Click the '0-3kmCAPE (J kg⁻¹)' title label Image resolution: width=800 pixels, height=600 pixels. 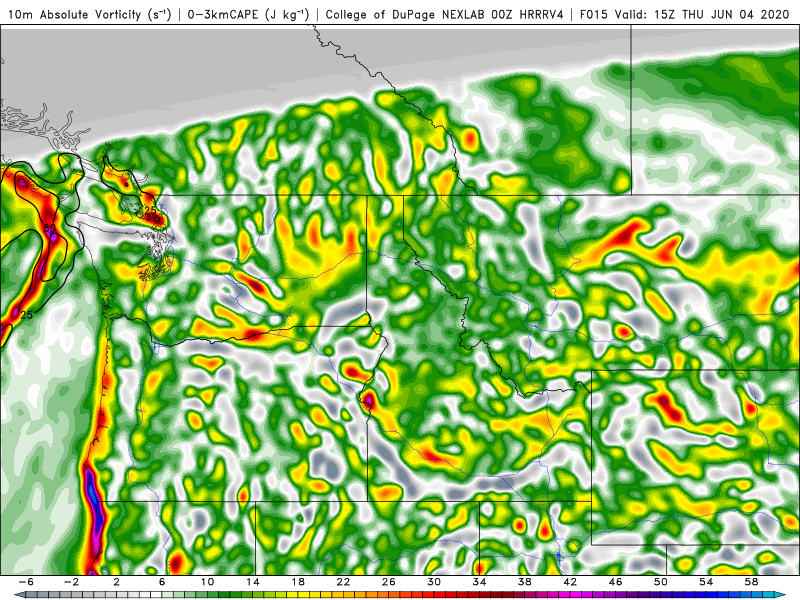(248, 14)
